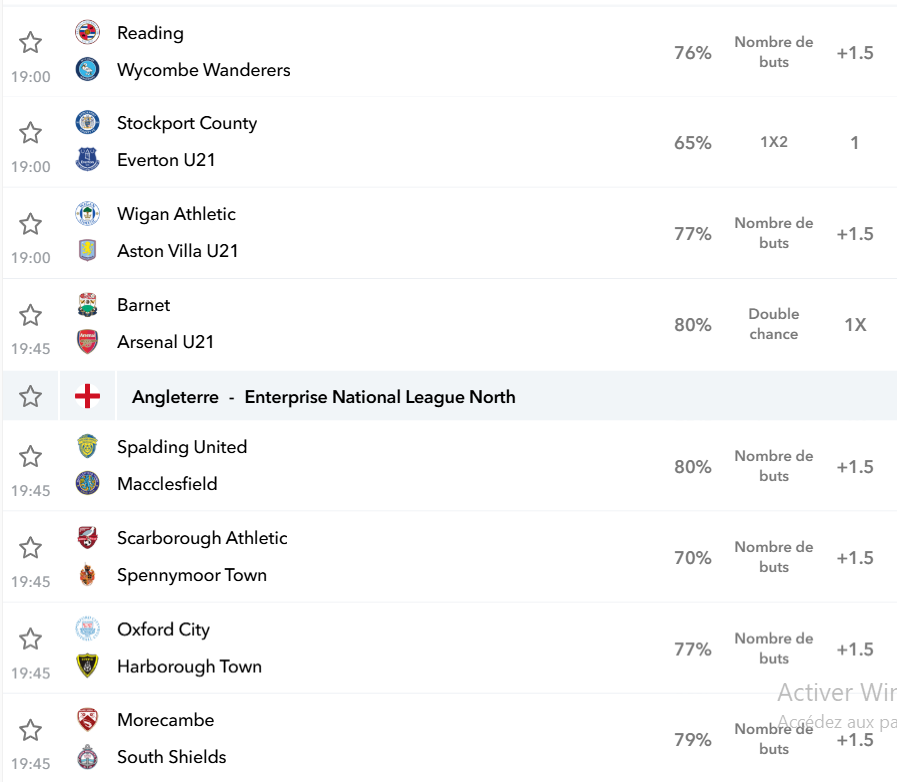The image size is (897, 782).
Task: Open the Barnet team name link
Action: (144, 305)
